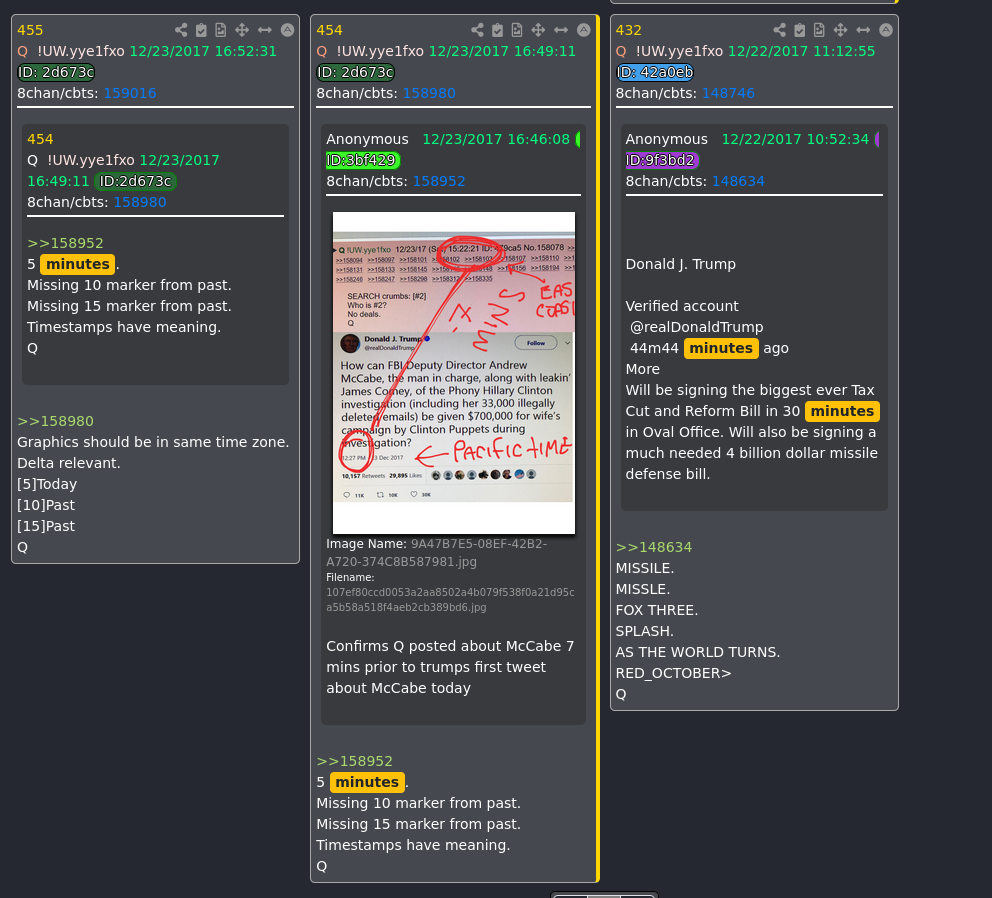Click the bright green ID:3bf429 badge
Viewport: 992px width, 898px height.
tap(363, 160)
